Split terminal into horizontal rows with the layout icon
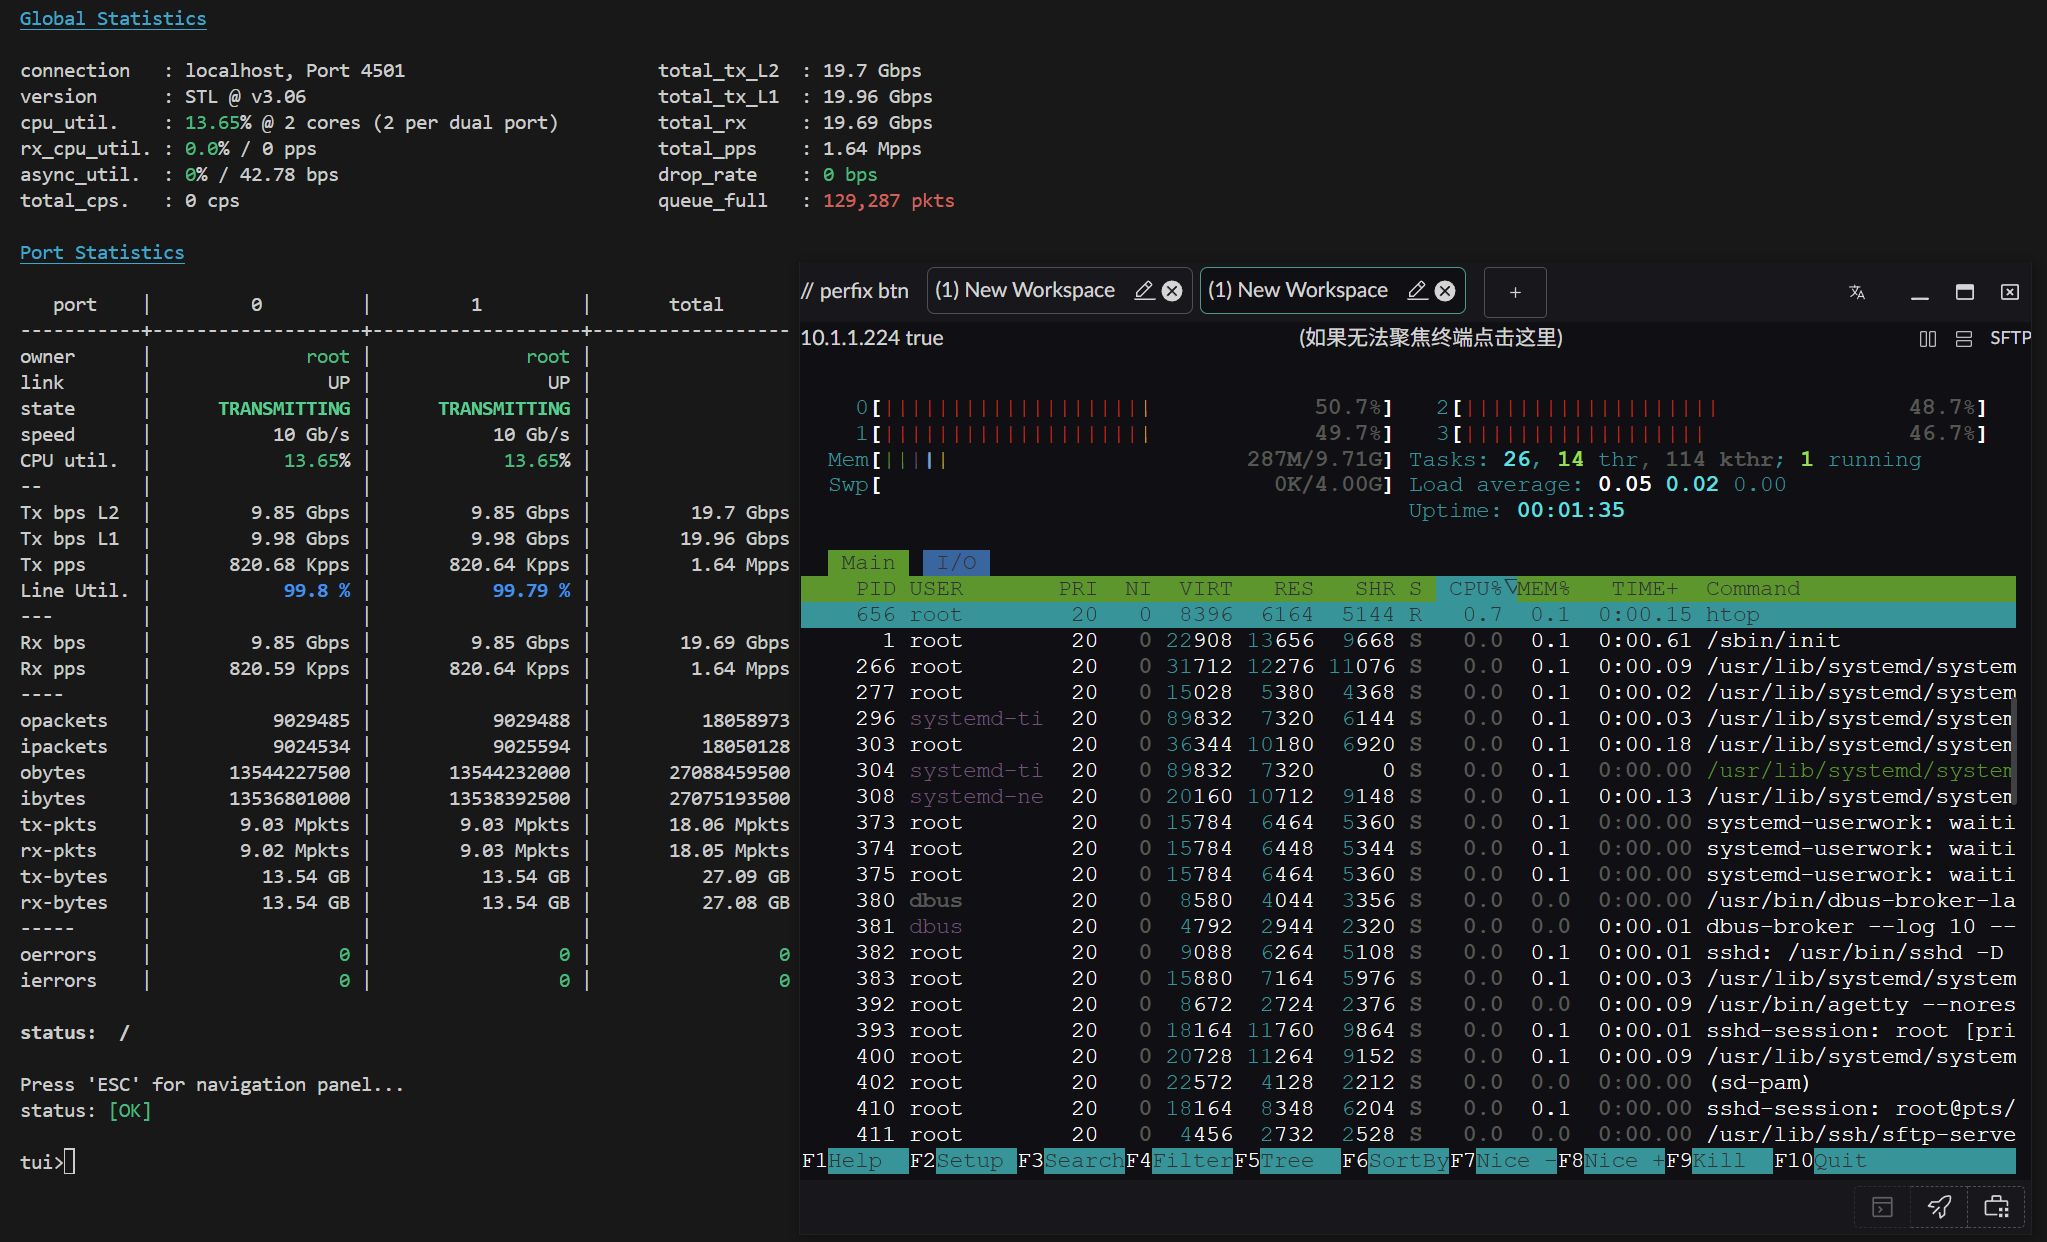The image size is (2047, 1242). point(1964,339)
